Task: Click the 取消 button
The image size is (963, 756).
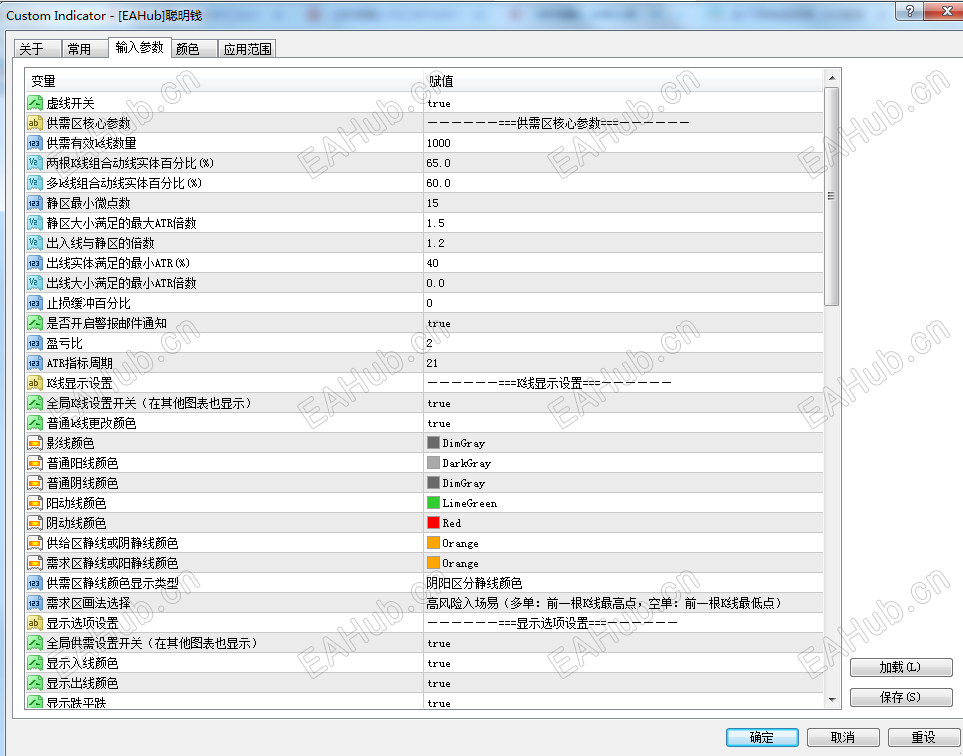Action: pos(843,737)
